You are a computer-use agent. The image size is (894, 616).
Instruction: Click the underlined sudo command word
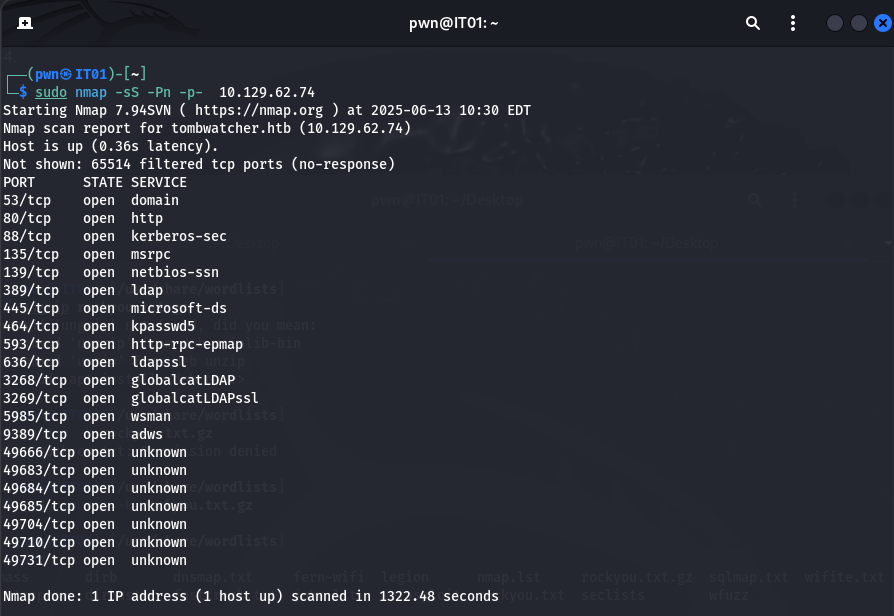[x=51, y=92]
